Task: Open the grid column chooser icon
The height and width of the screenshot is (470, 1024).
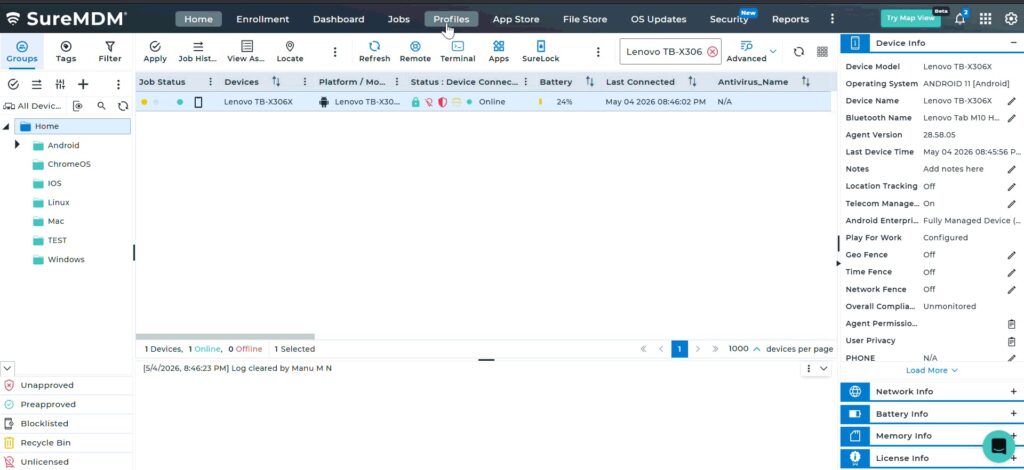Action: click(822, 52)
